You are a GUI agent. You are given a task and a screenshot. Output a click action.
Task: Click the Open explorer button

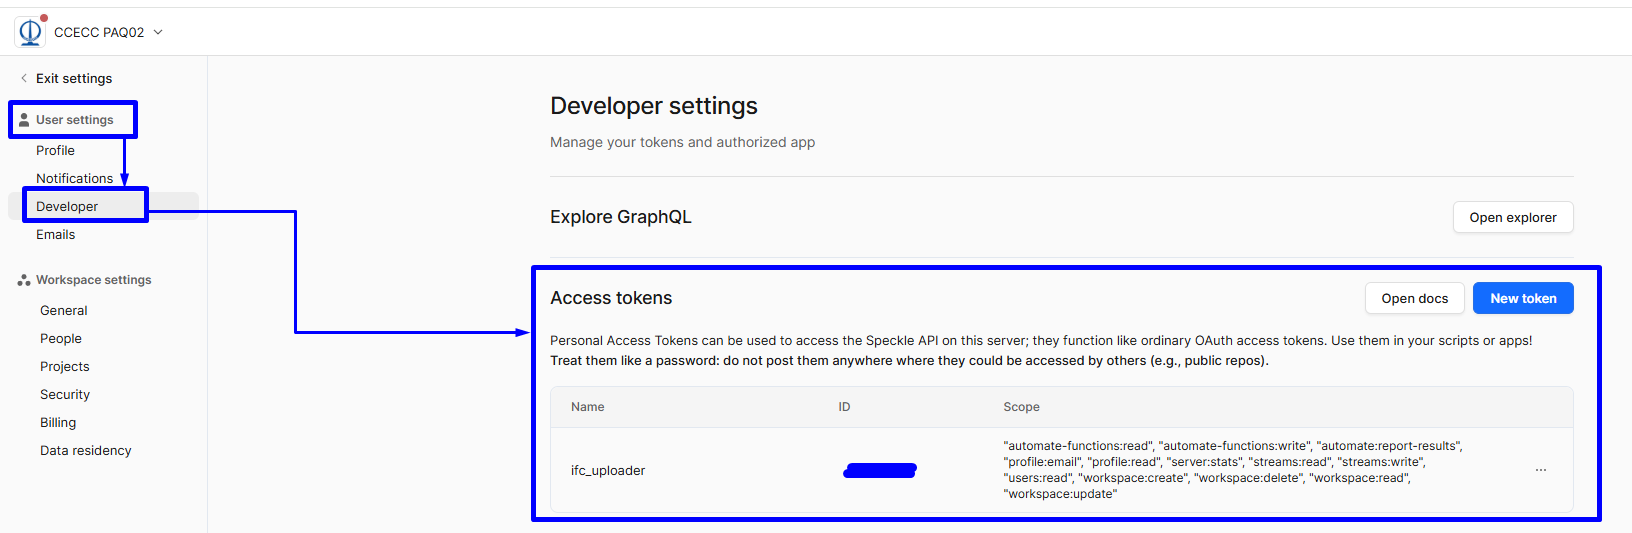[x=1512, y=217]
